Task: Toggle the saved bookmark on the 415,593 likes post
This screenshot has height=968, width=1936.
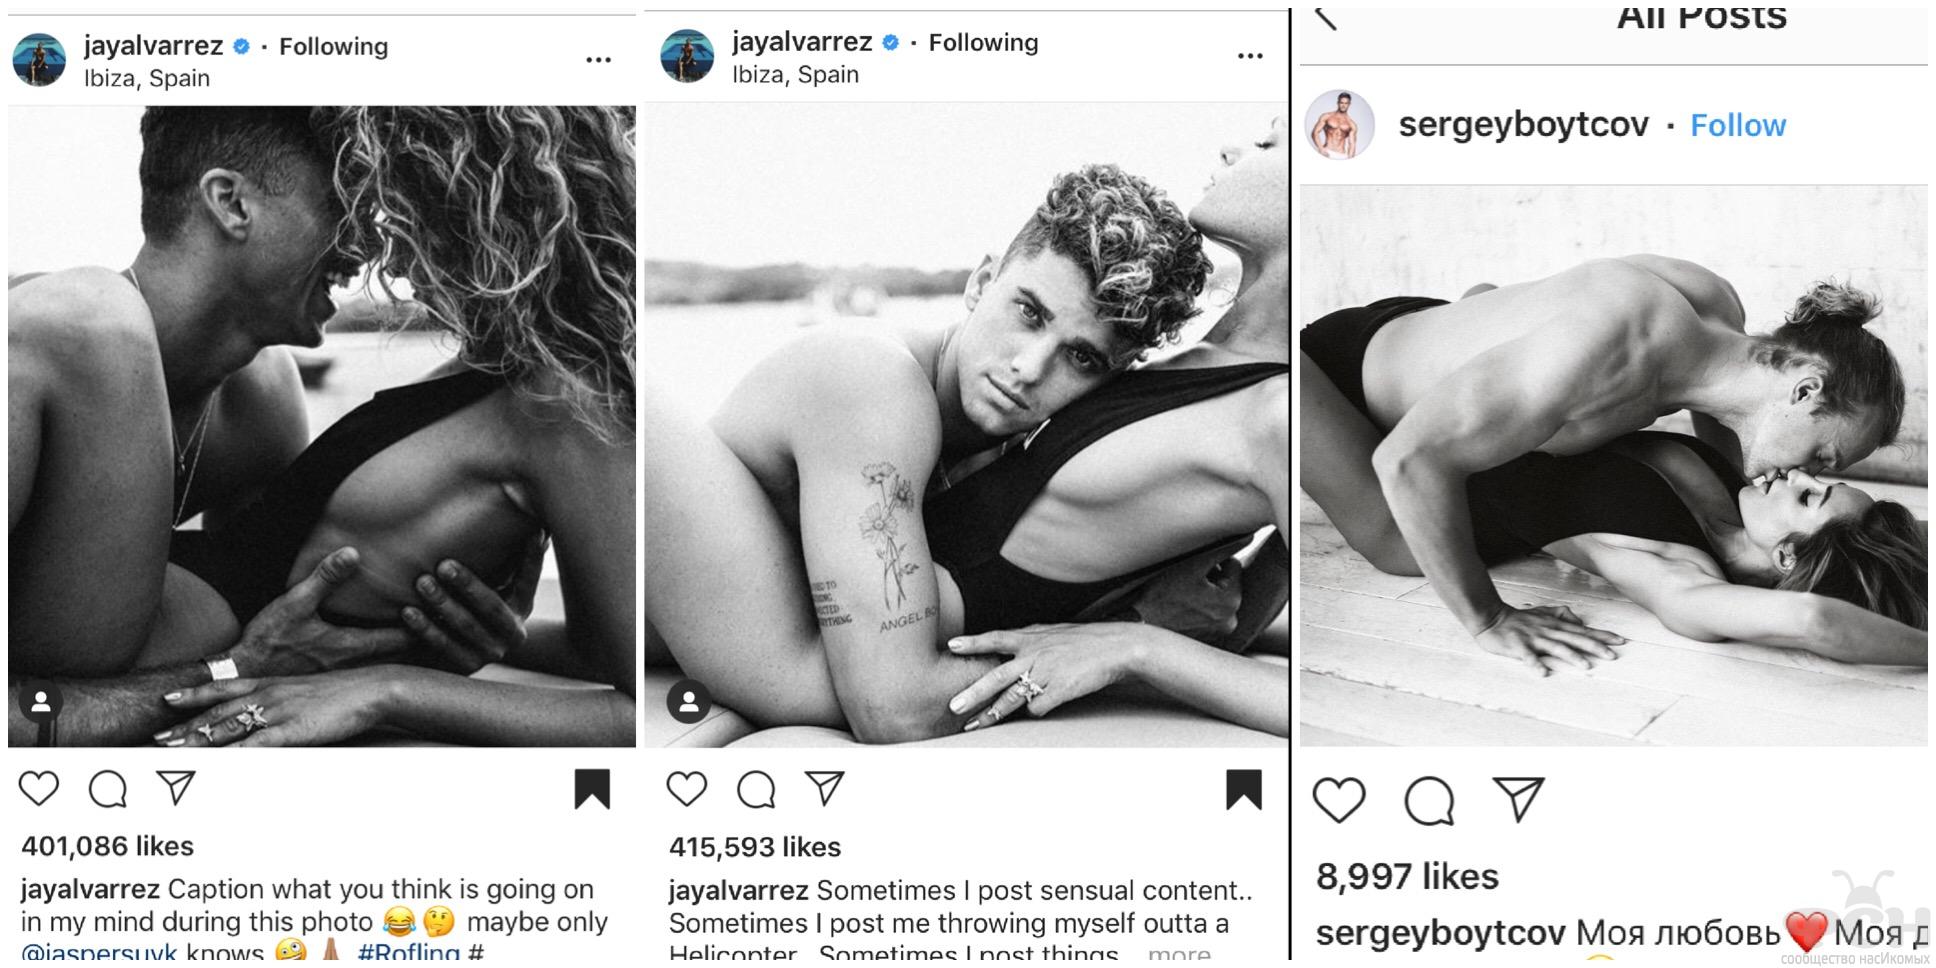Action: 1243,789
